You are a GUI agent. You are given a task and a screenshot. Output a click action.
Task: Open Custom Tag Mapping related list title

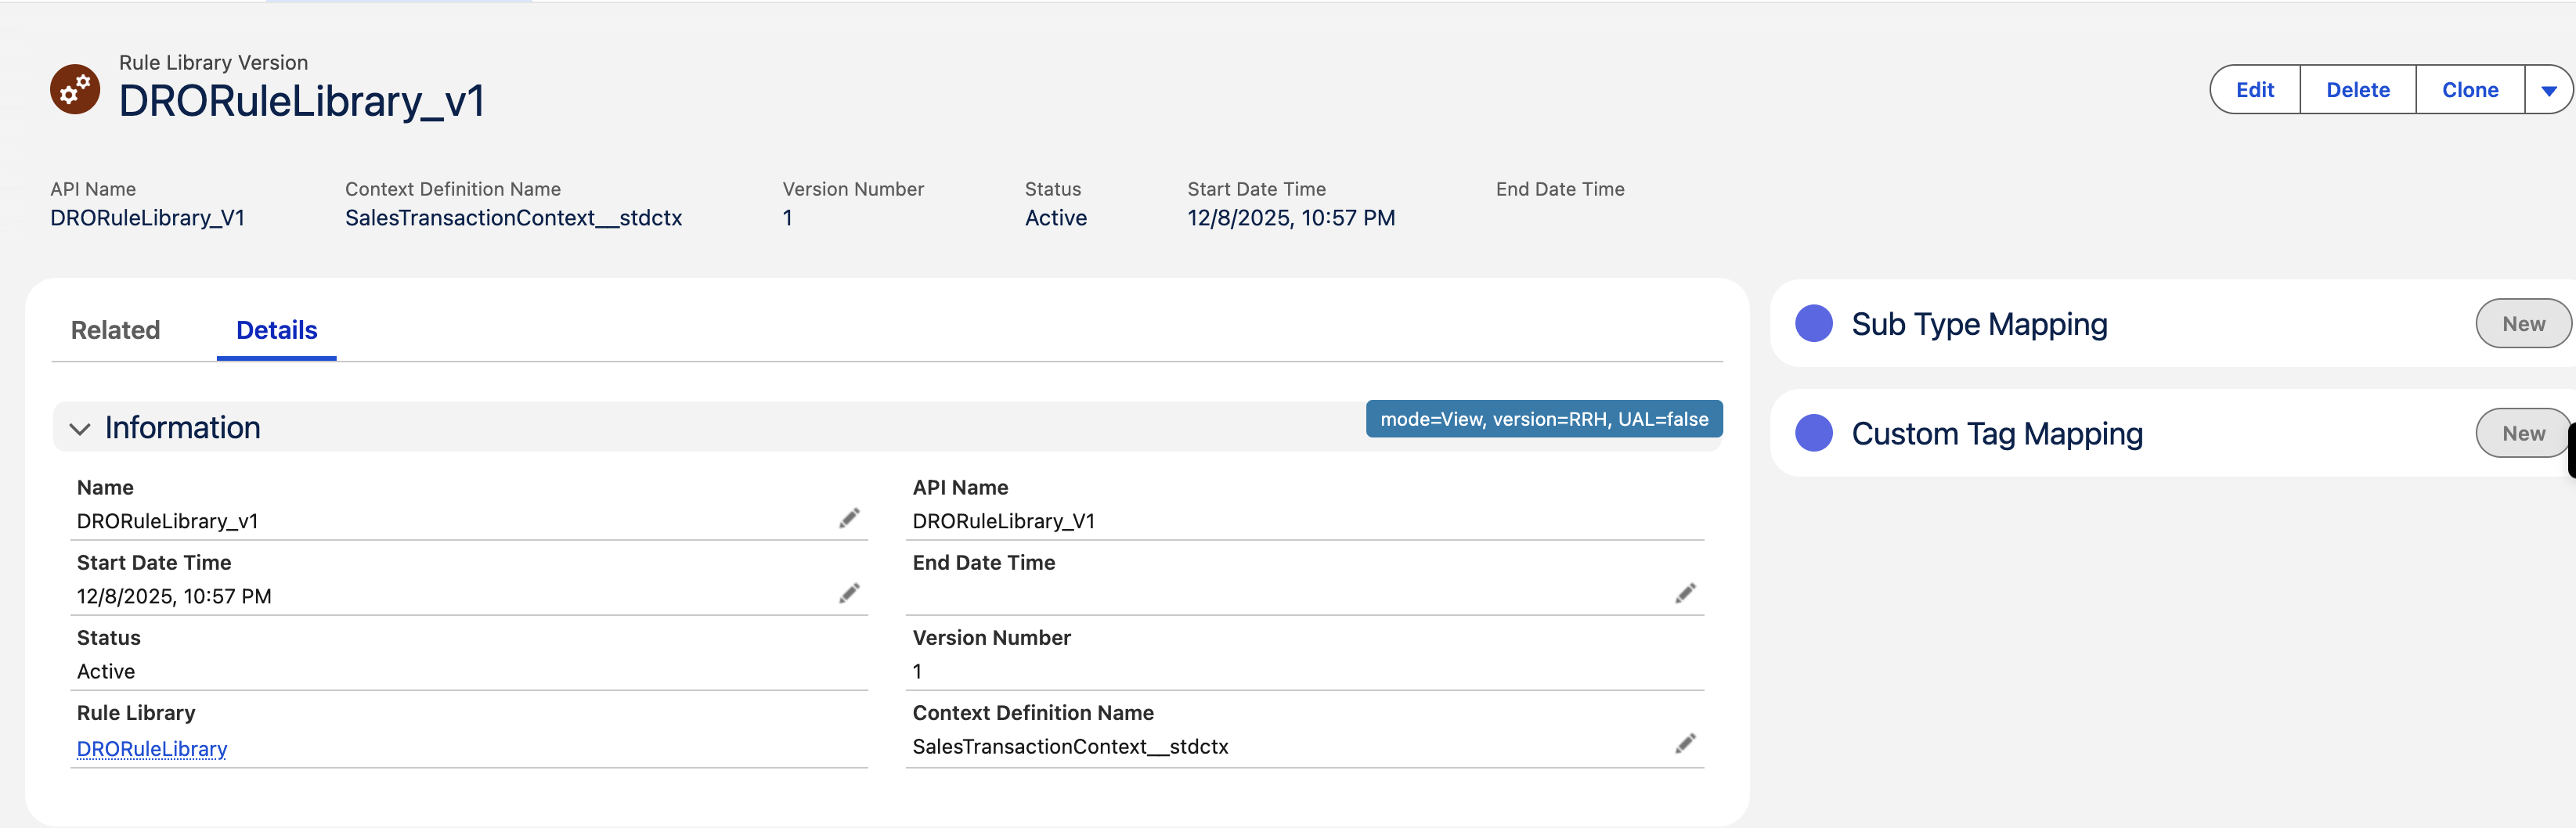(x=1997, y=434)
